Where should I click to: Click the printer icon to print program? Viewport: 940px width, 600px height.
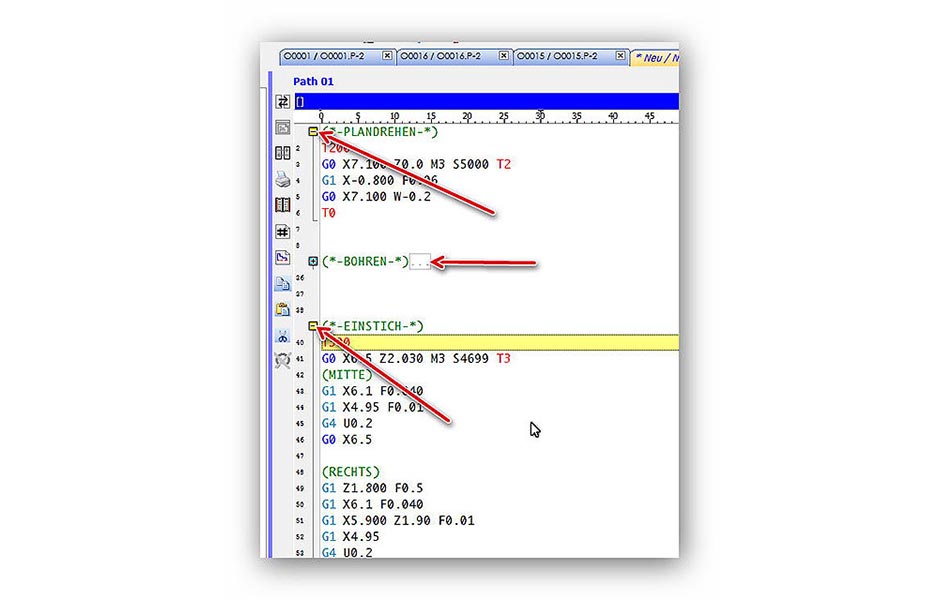283,180
